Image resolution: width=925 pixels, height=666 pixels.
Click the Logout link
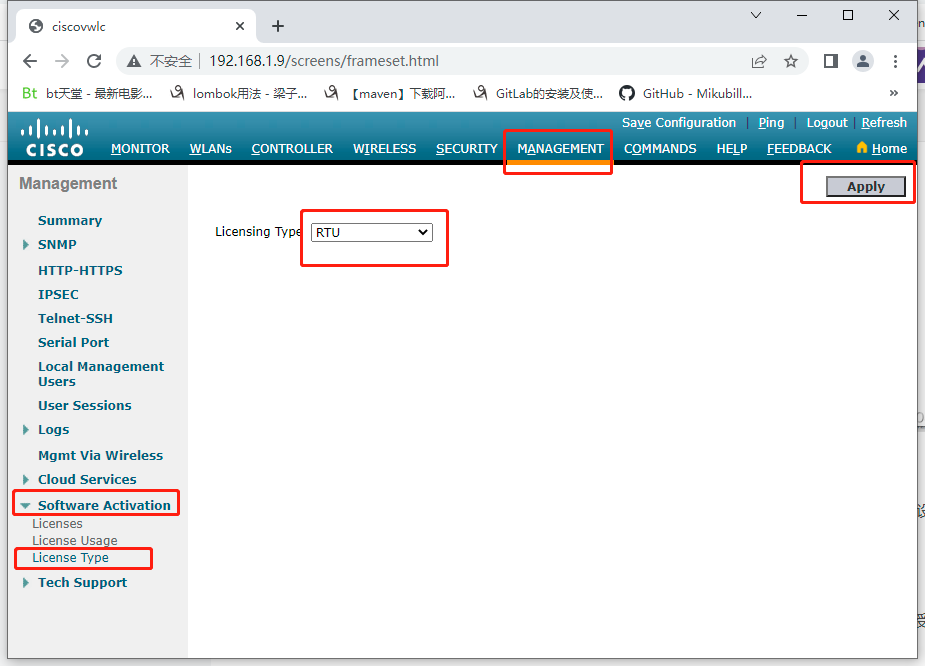coord(826,122)
